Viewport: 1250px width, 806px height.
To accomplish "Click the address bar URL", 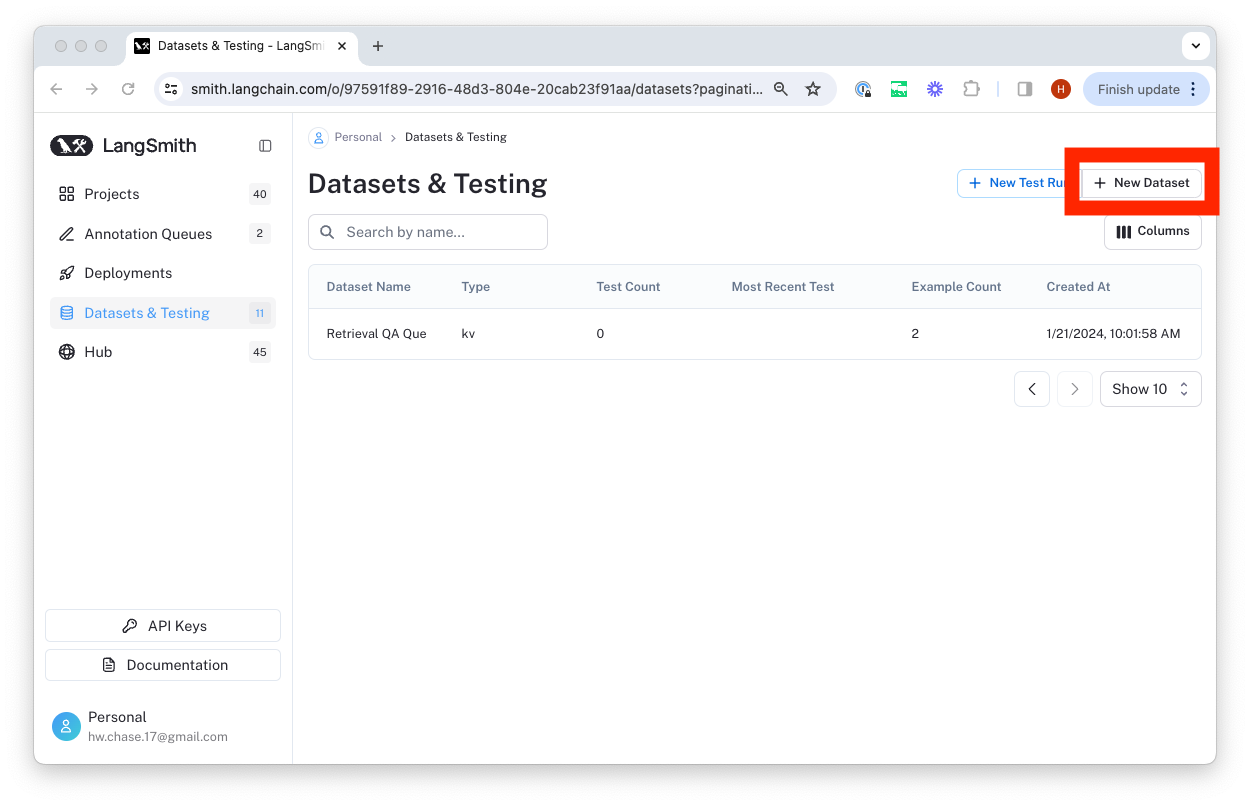I will point(477,89).
